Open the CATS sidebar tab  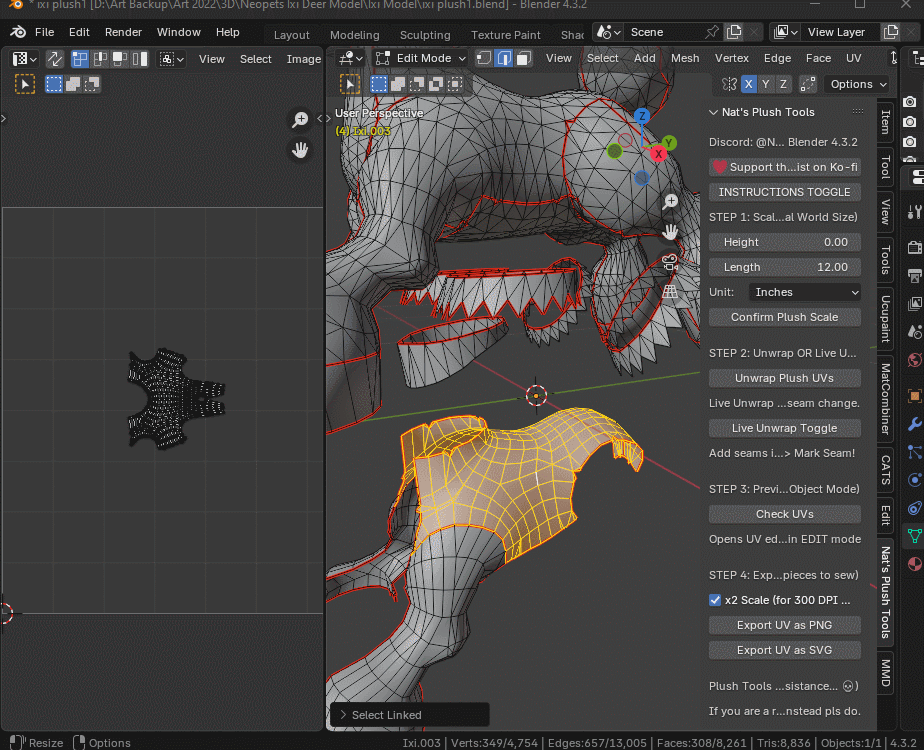pos(885,470)
